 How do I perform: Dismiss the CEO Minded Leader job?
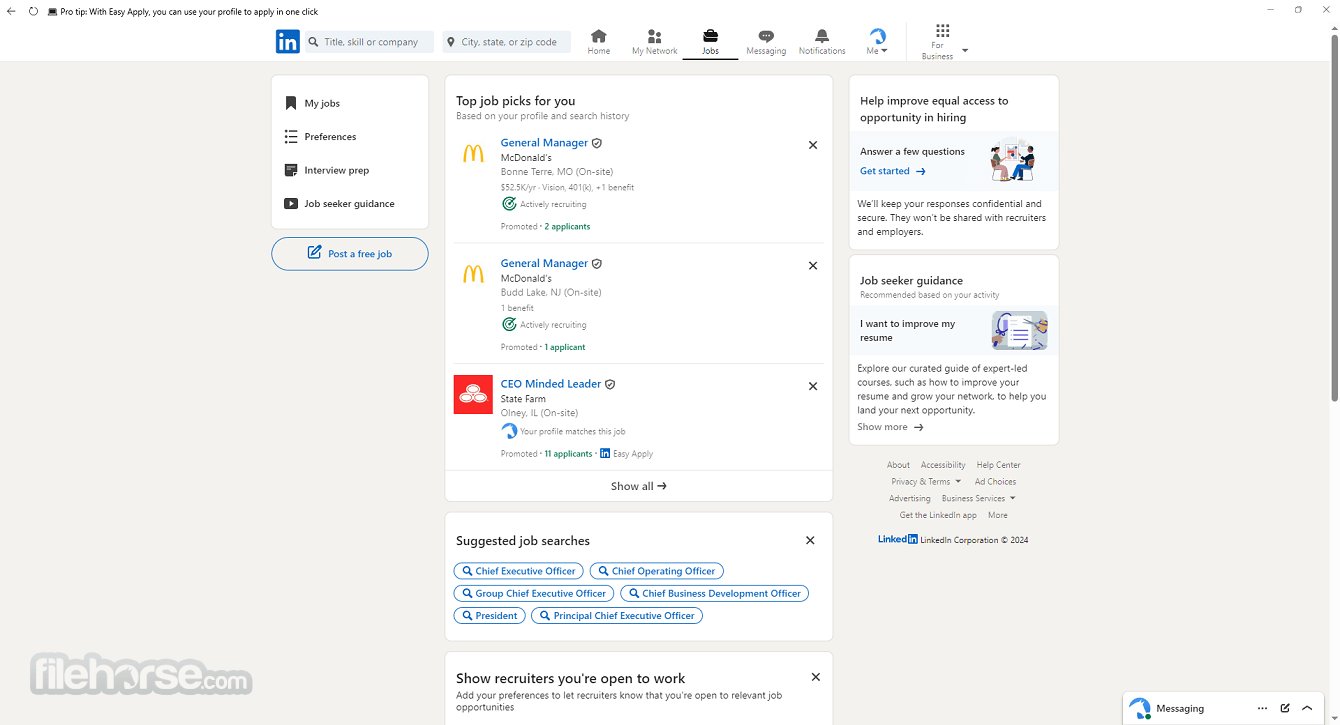[813, 386]
